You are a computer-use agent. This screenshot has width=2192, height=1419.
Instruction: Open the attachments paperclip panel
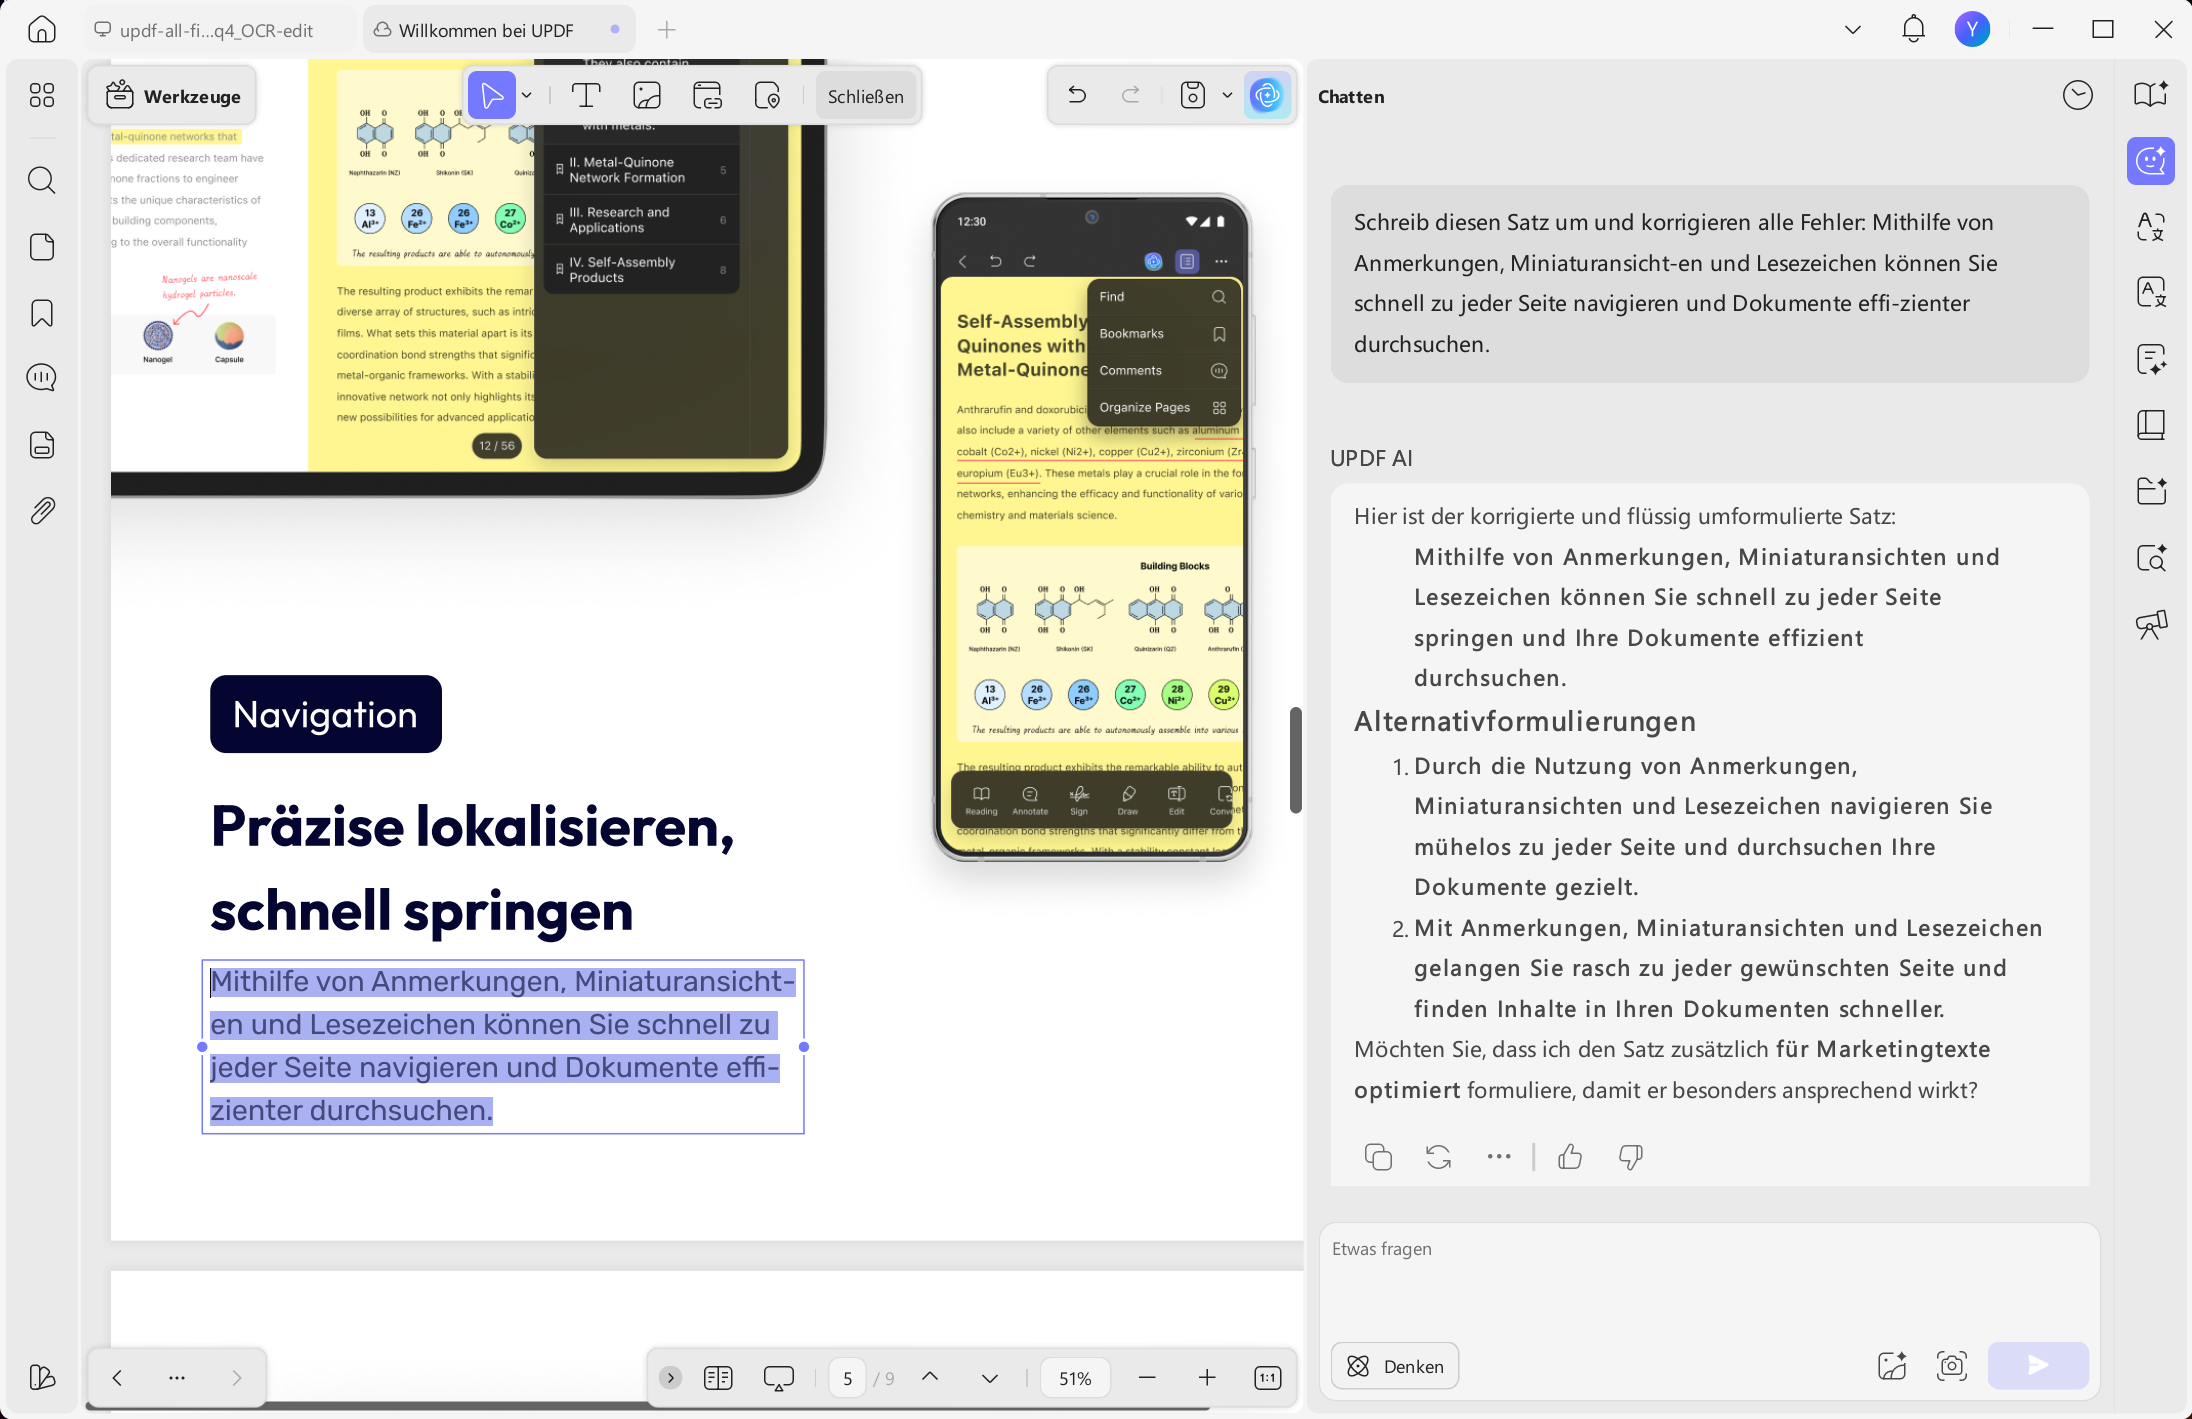(x=42, y=511)
